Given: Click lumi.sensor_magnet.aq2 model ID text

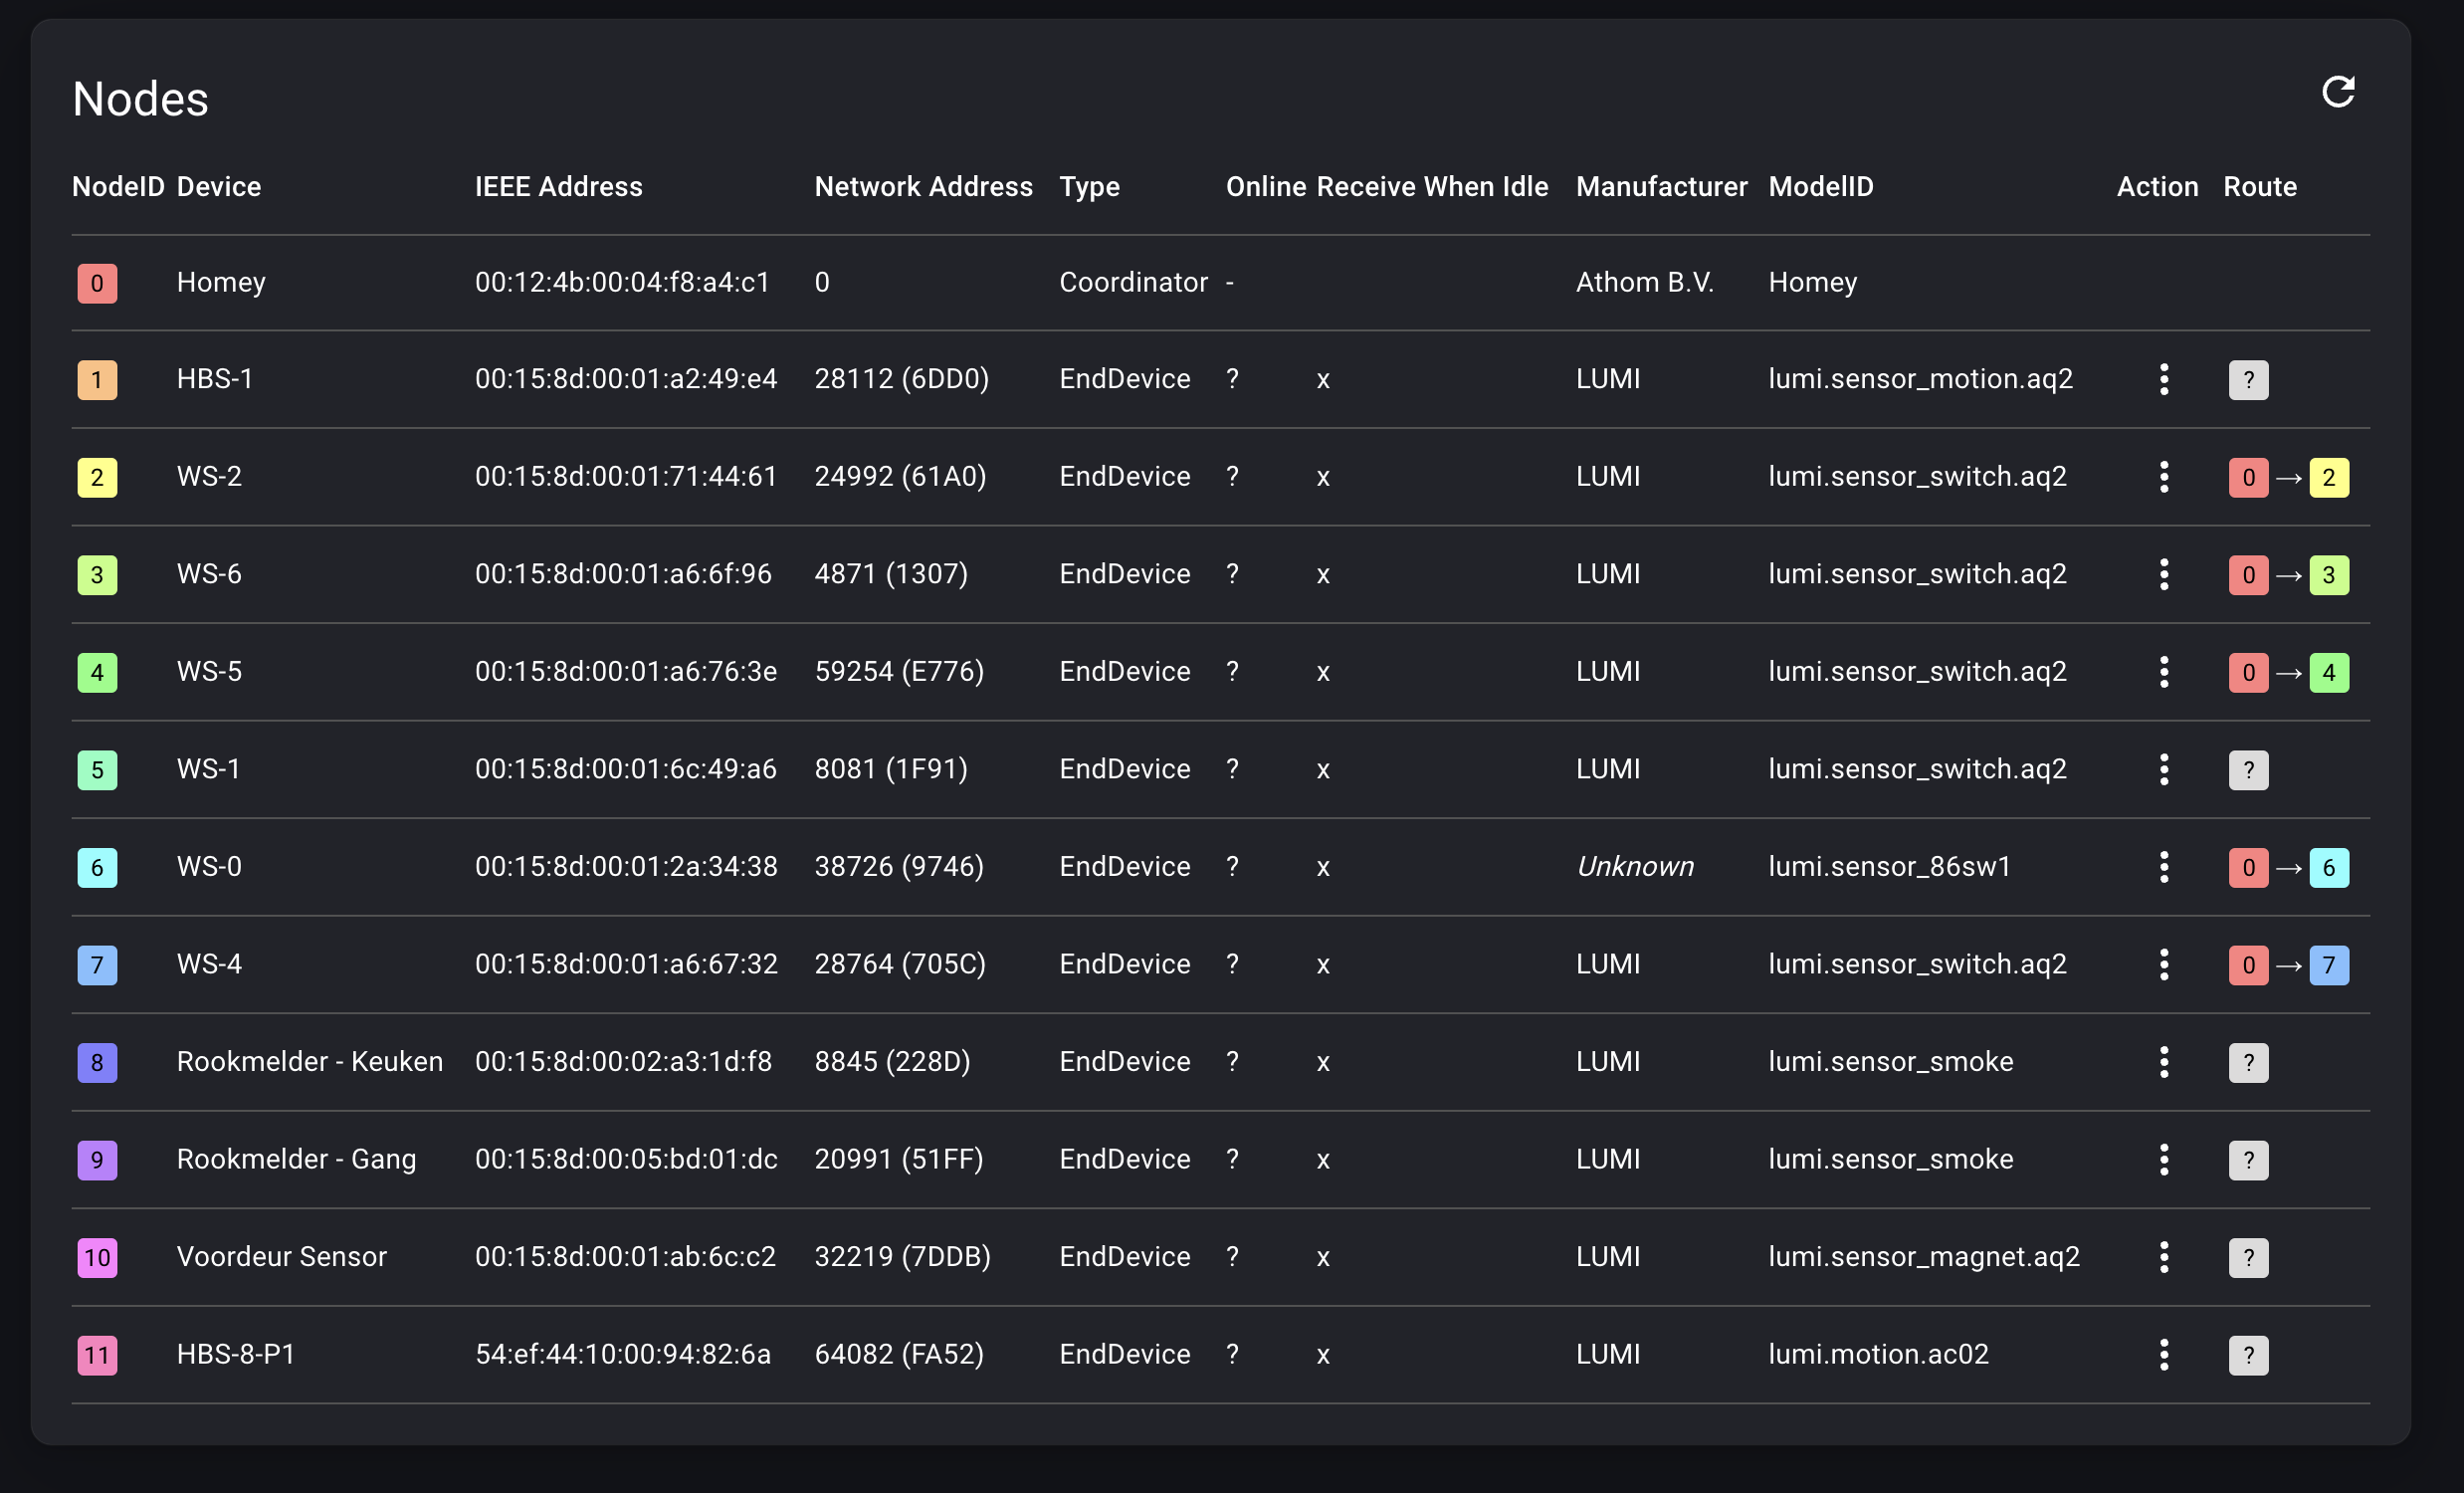Looking at the screenshot, I should click(1923, 1256).
